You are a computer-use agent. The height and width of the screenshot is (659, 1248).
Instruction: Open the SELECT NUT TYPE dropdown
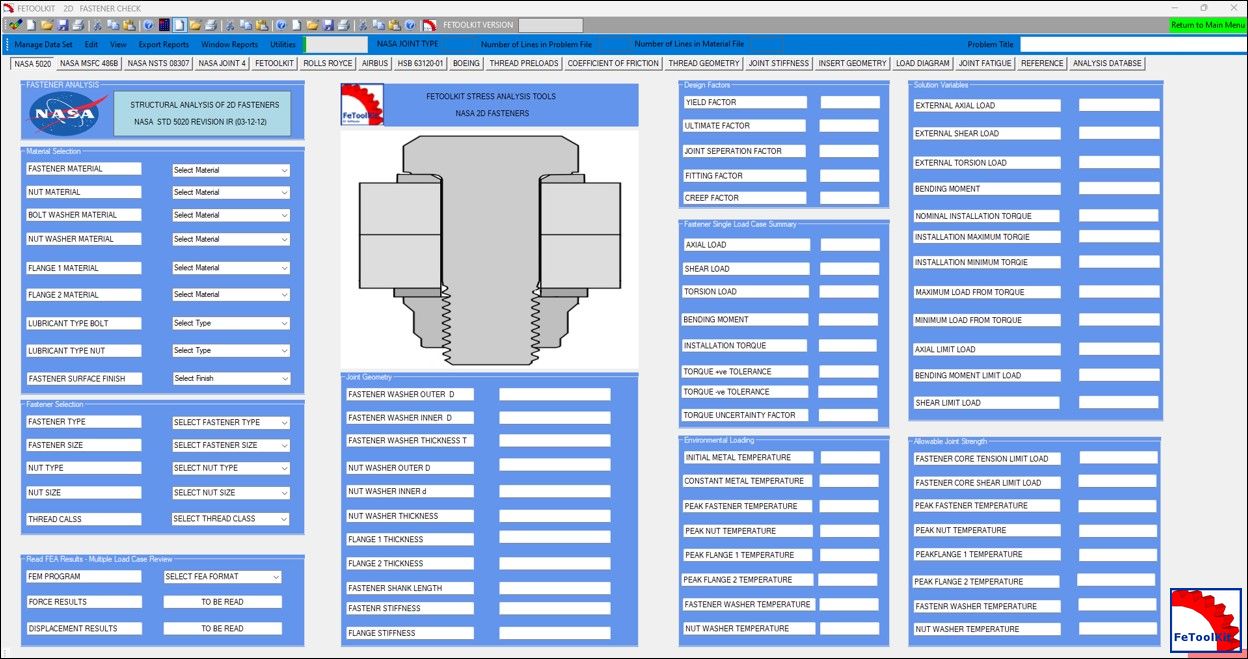(x=231, y=468)
